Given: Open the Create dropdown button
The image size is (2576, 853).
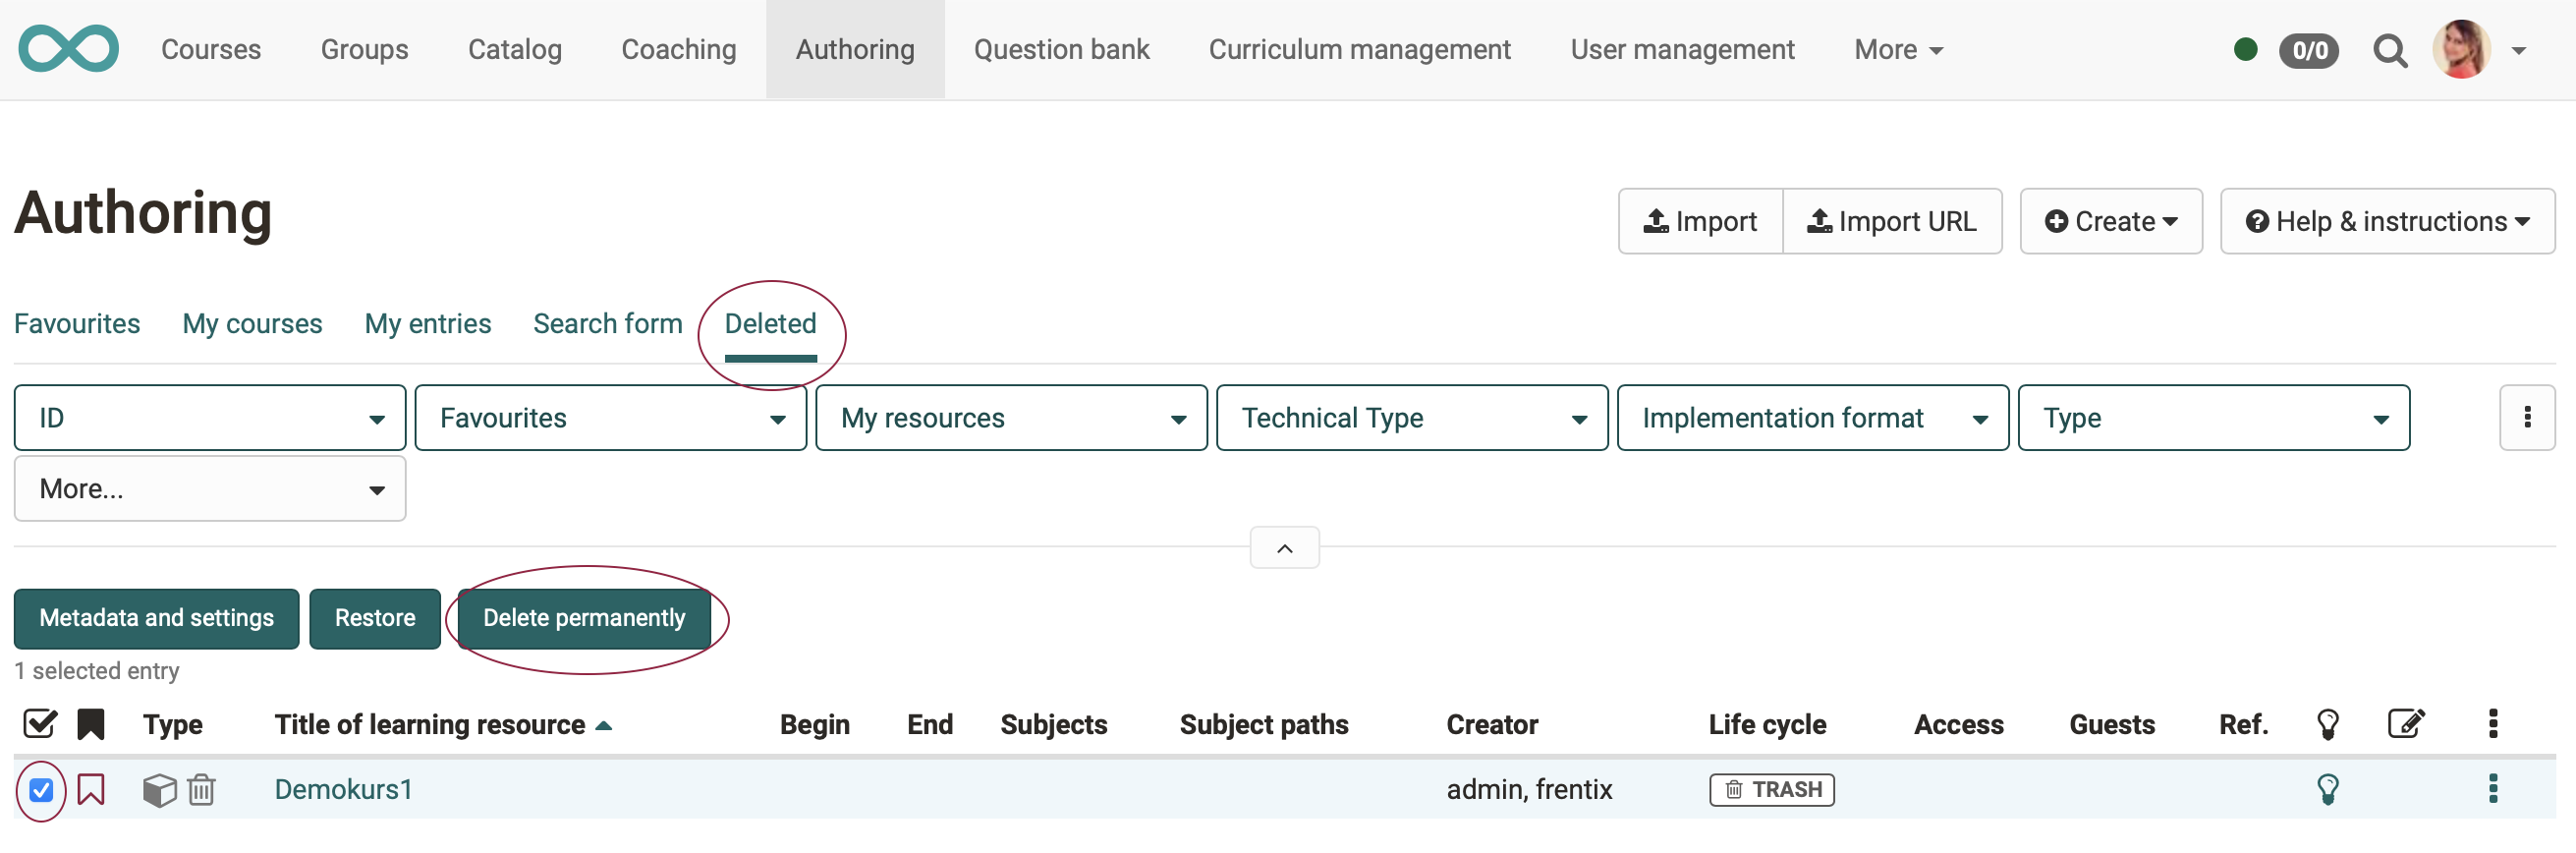Looking at the screenshot, I should 2110,221.
